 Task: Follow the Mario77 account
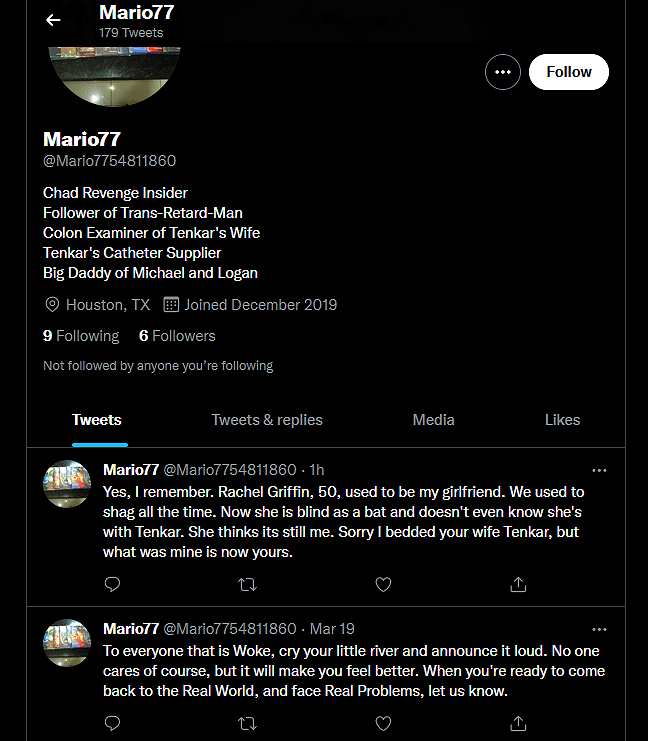coord(568,72)
